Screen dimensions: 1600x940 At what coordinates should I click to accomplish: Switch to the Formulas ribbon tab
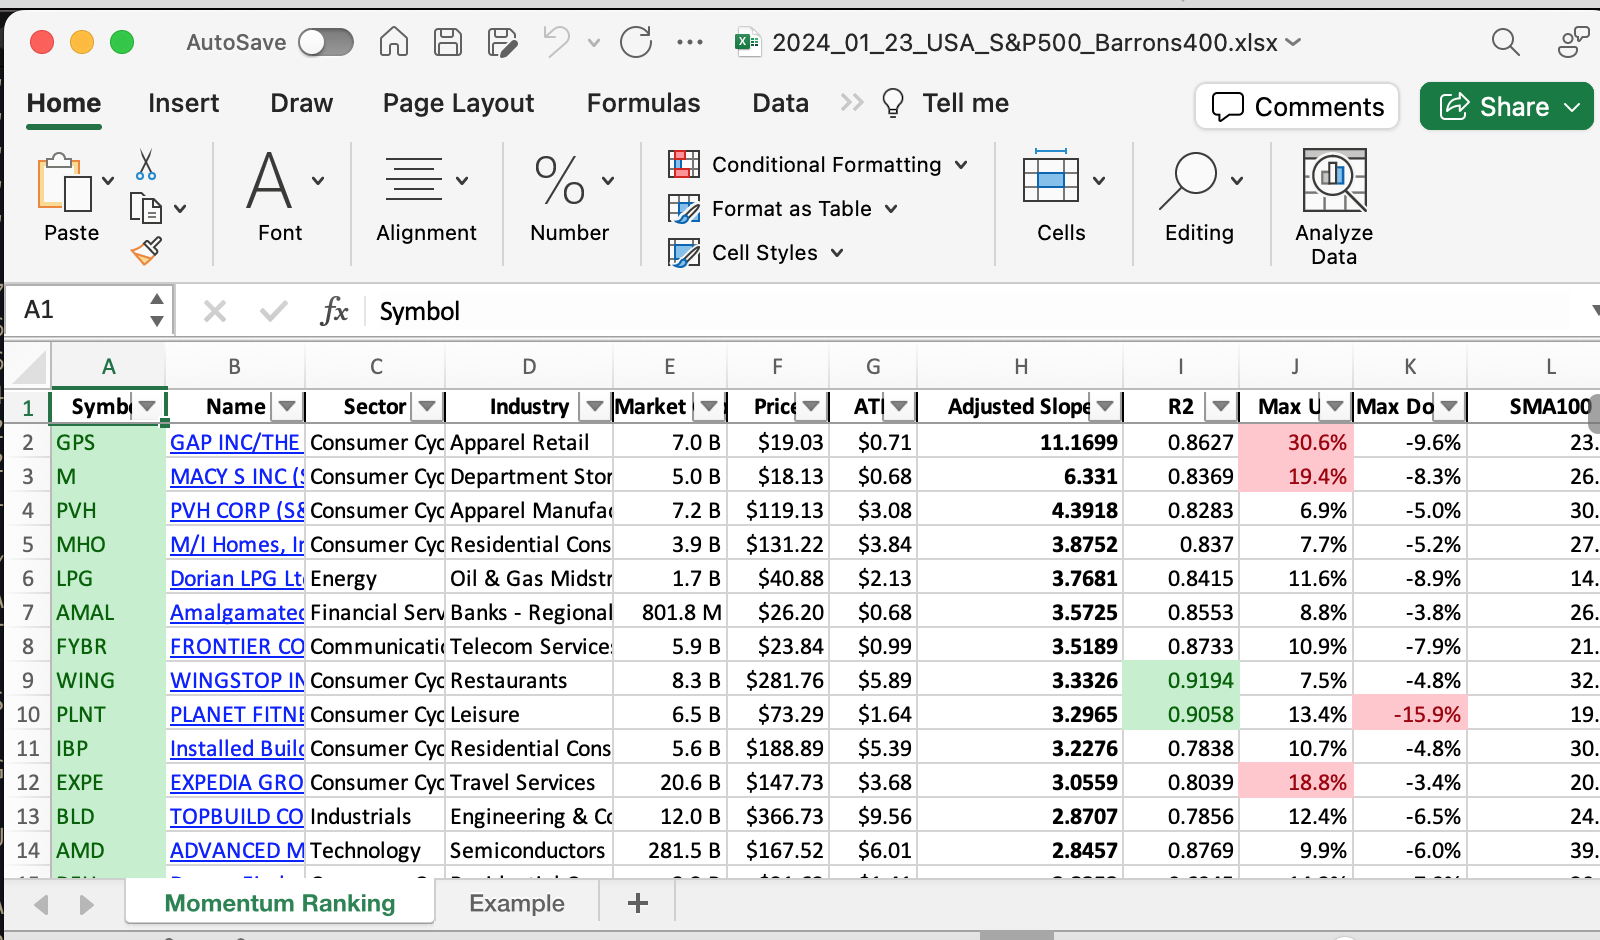(643, 103)
